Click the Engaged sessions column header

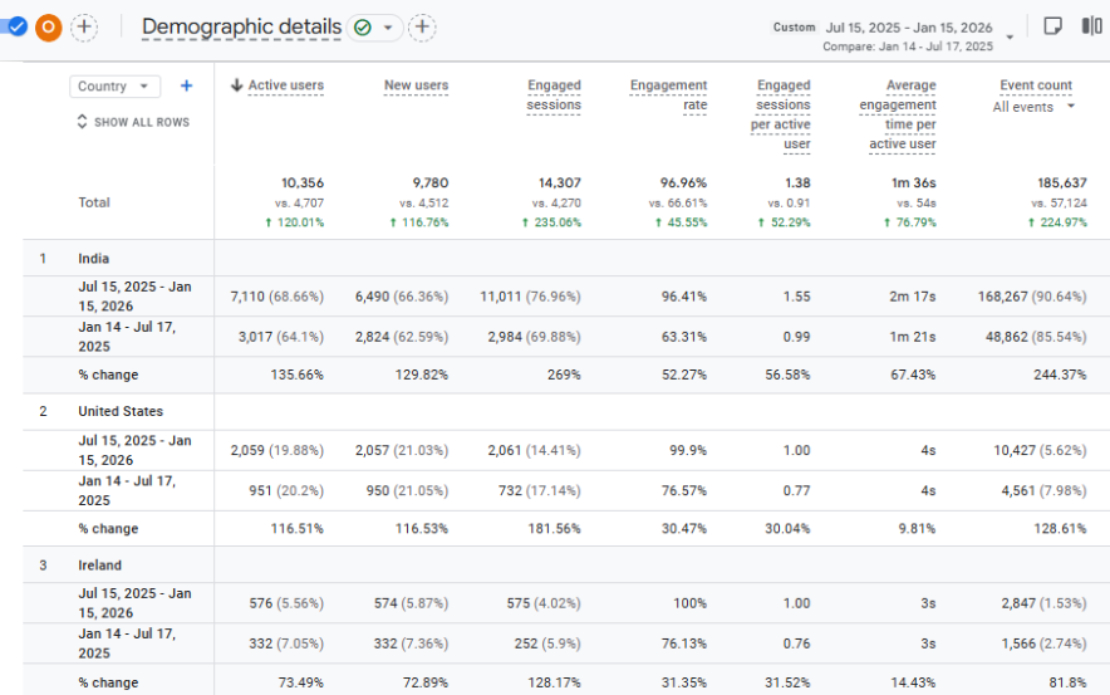coord(554,95)
